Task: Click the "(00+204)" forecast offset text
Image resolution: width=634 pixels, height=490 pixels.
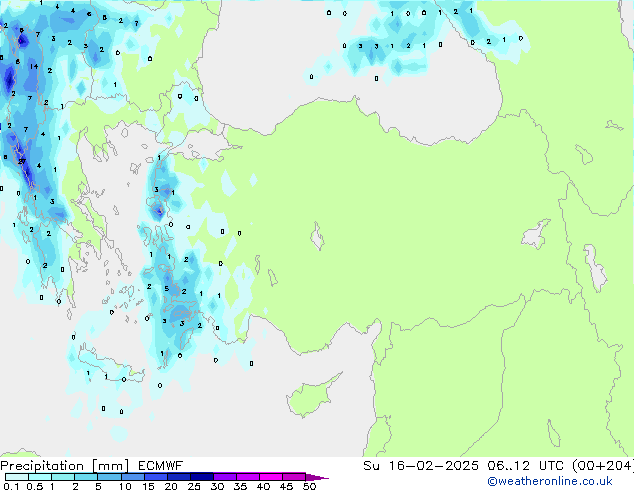Action: (x=602, y=466)
